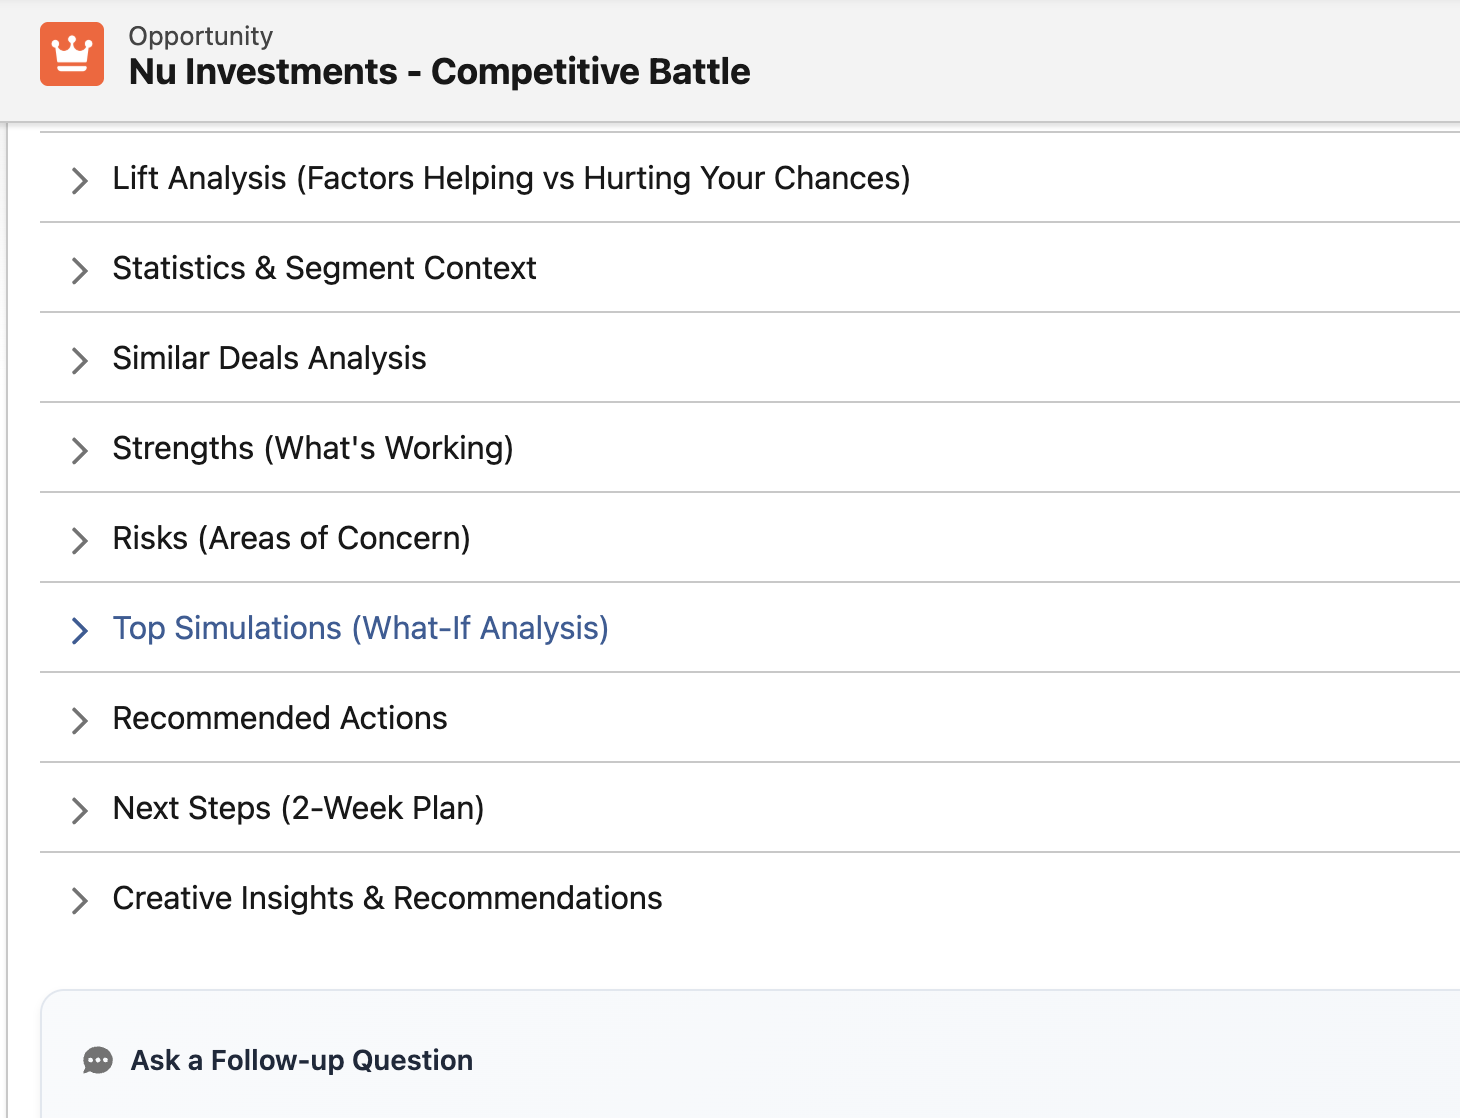1460x1118 pixels.
Task: Open Next Steps (2-Week Plan) label
Action: [x=298, y=808]
